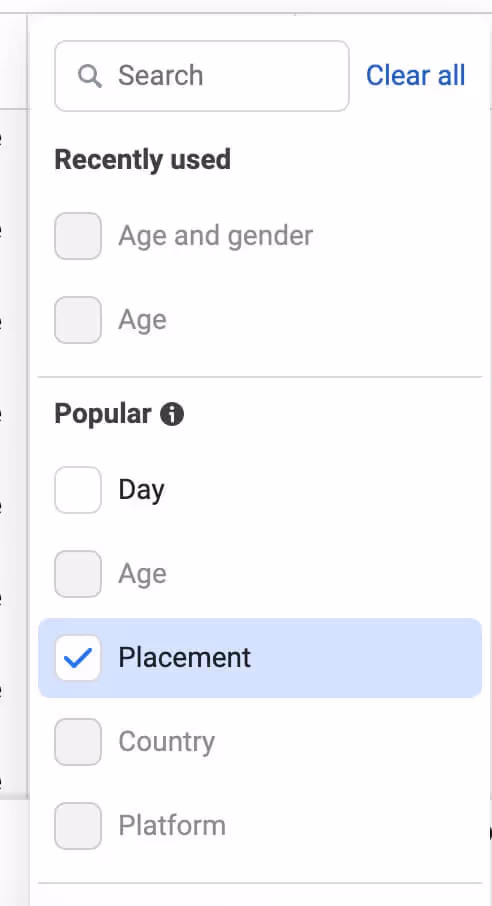Select the Age and gender label text
Image resolution: width=492 pixels, height=906 pixels.
coord(216,236)
